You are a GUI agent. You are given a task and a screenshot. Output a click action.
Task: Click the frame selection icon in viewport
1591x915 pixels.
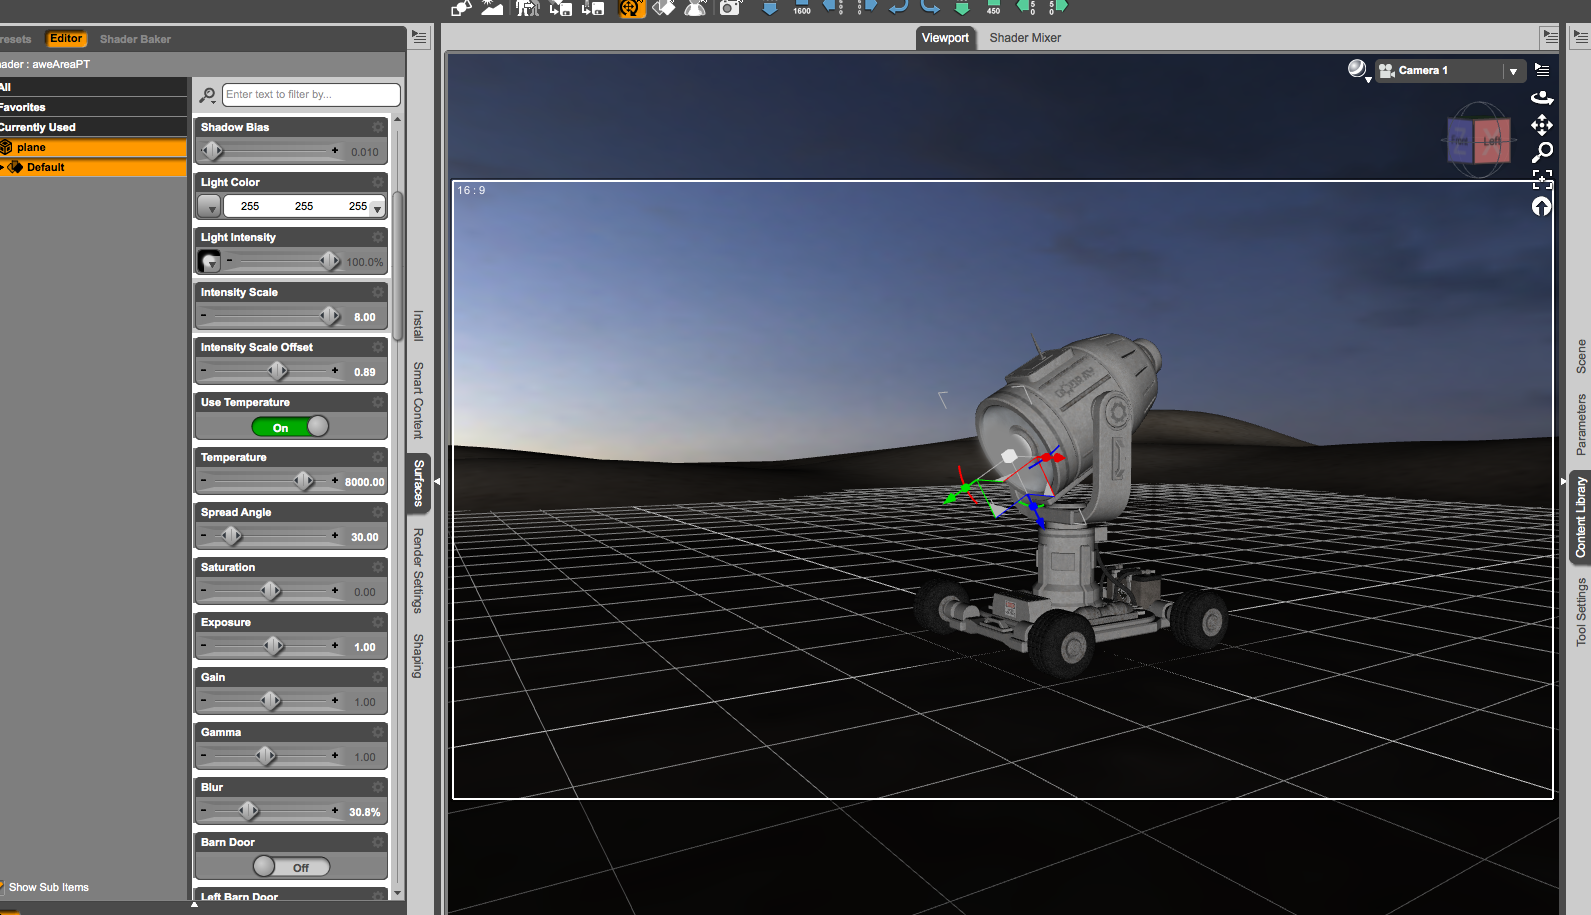tap(1542, 179)
